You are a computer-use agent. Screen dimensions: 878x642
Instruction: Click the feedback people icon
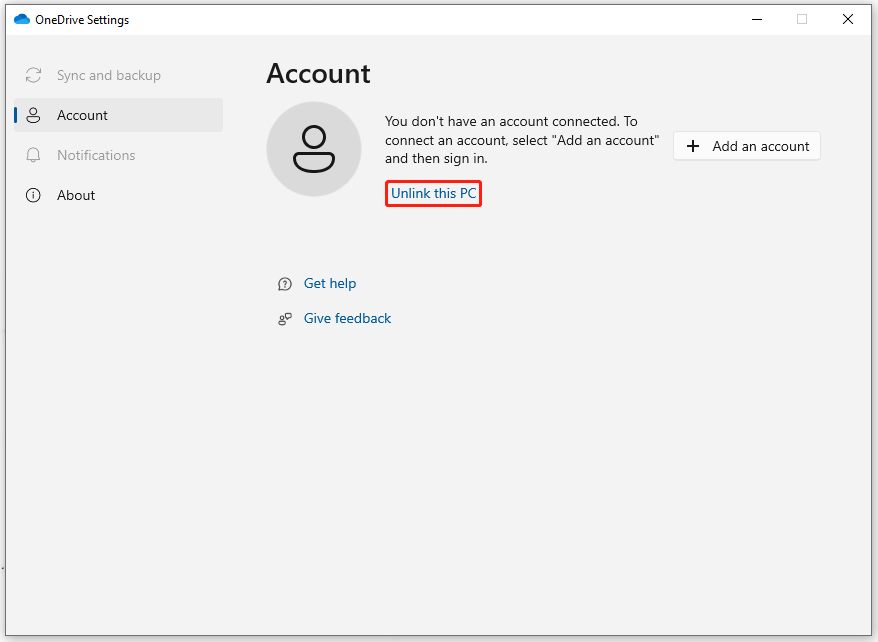pos(285,319)
